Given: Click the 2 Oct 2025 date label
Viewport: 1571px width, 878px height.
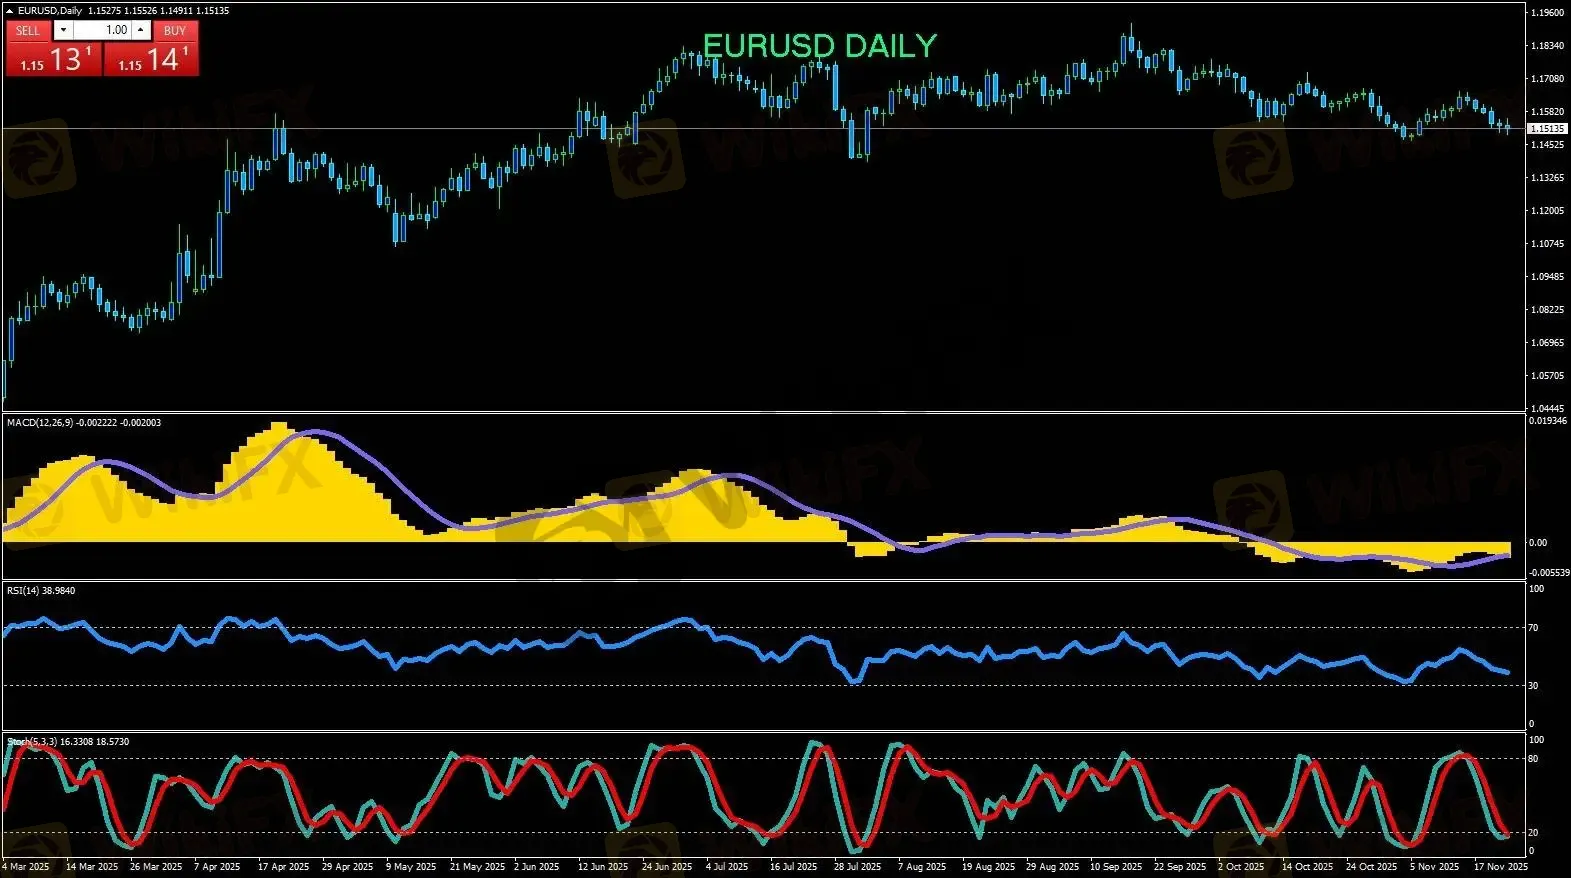Looking at the screenshot, I should pyautogui.click(x=1241, y=867).
